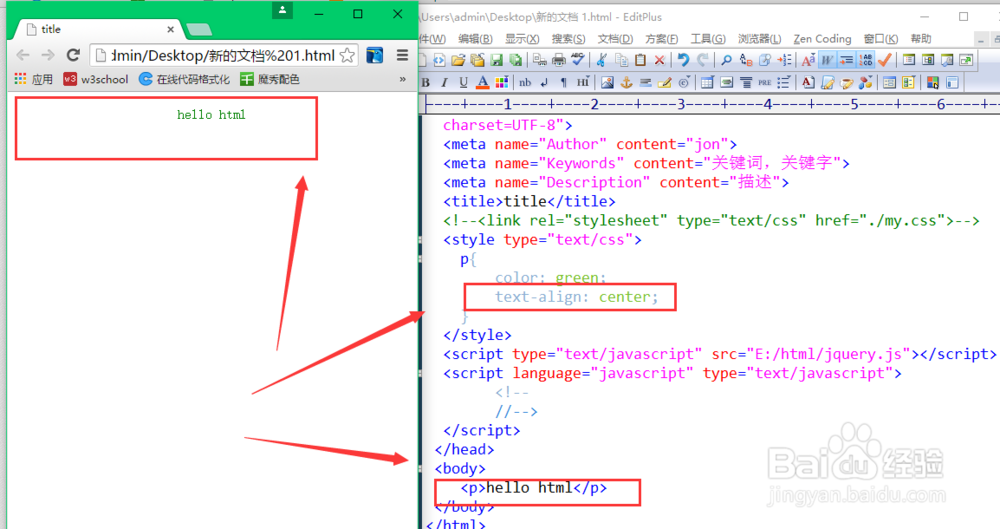1000x529 pixels.
Task: Open a new Chrome tab
Action: tap(199, 29)
